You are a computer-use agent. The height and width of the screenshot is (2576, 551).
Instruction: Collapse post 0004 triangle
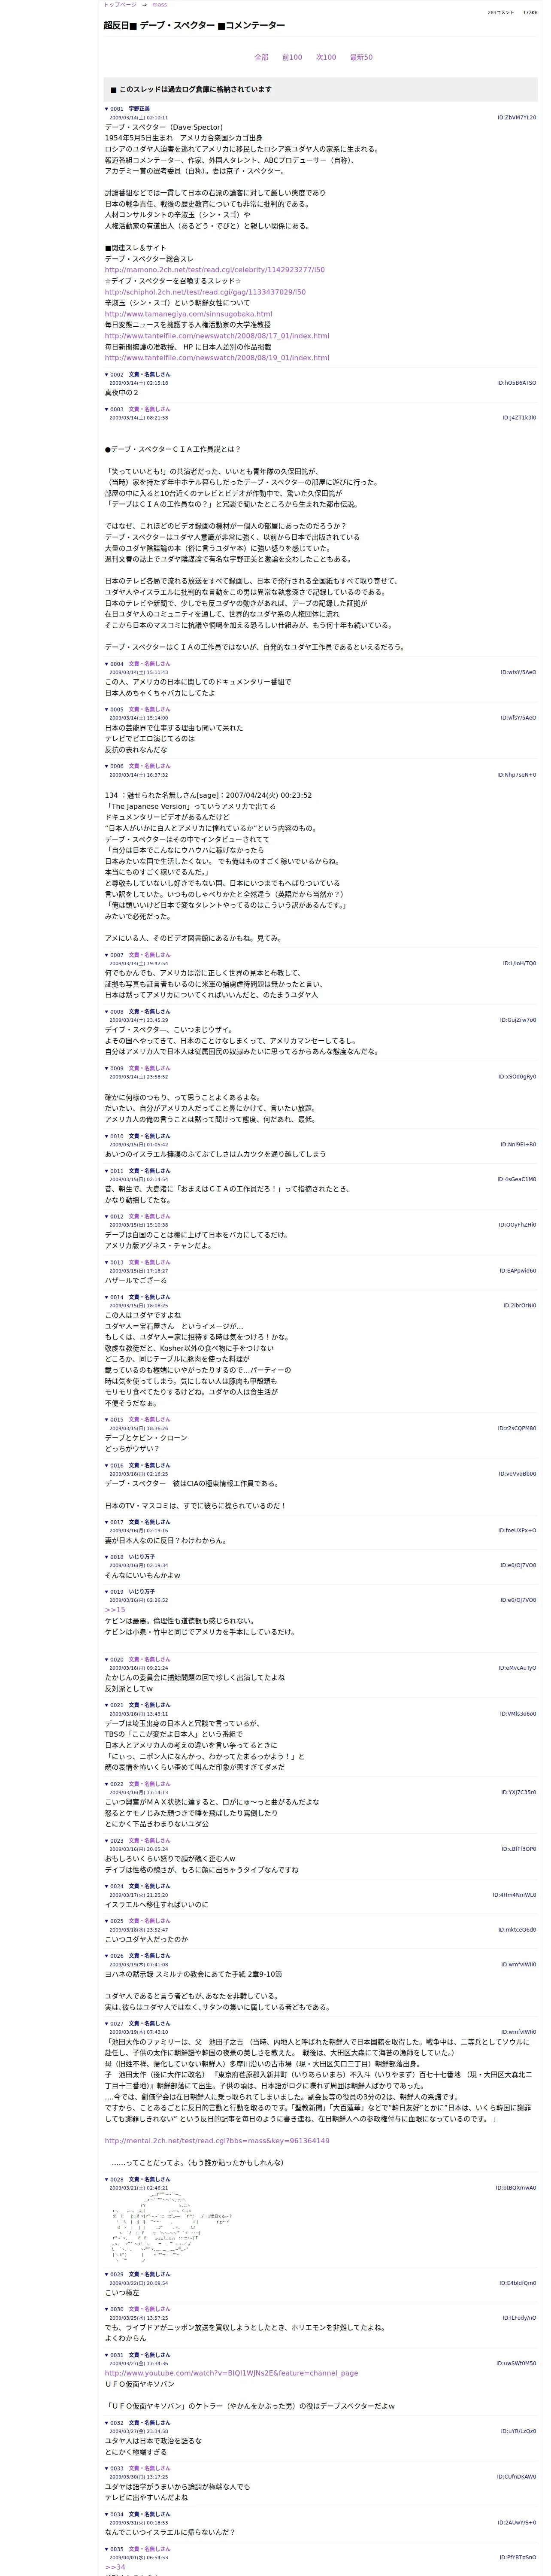pos(107,664)
